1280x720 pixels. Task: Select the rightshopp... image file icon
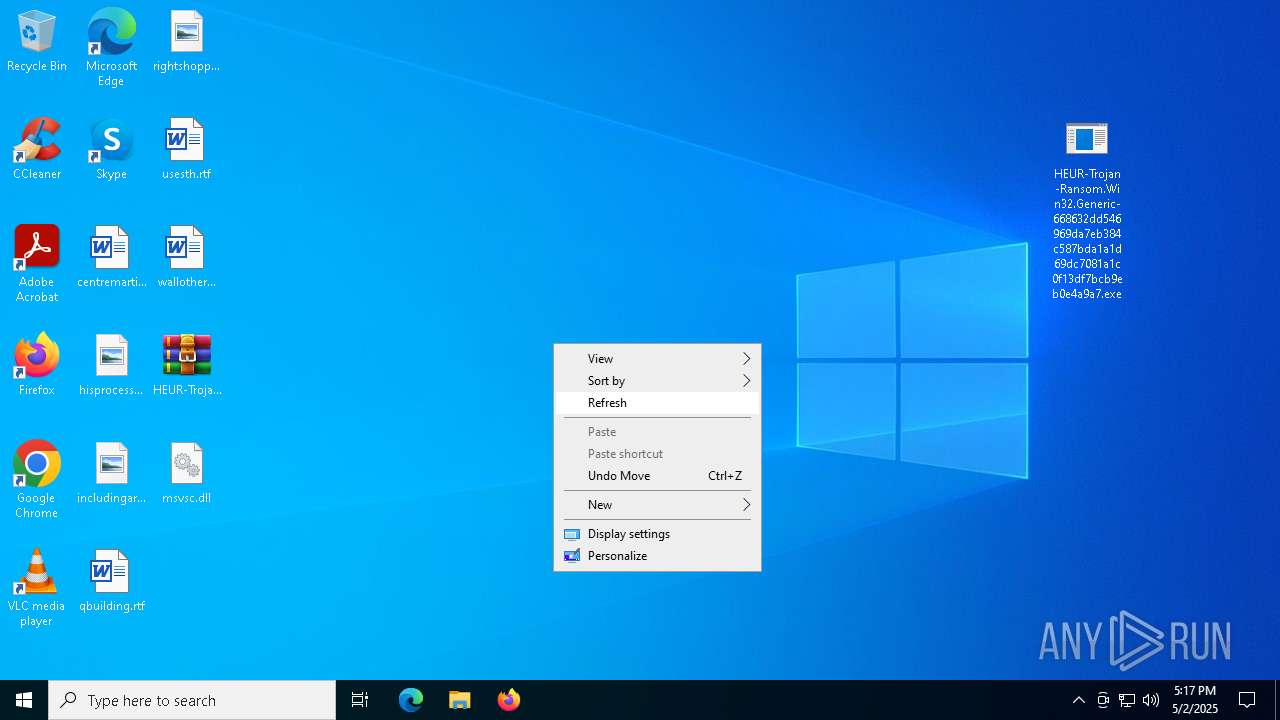(x=186, y=42)
